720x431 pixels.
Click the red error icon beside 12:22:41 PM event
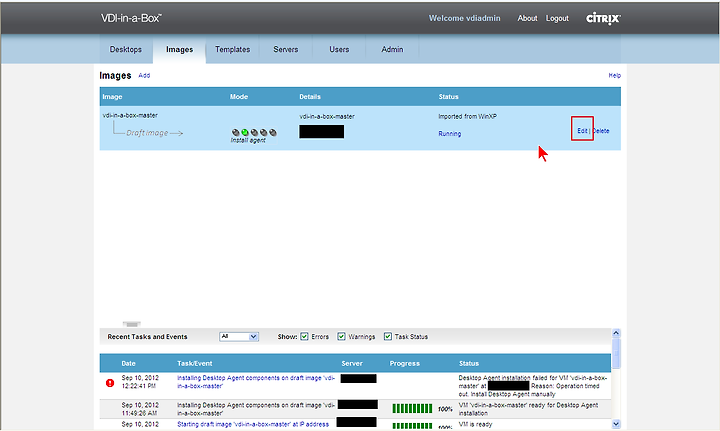click(x=110, y=382)
